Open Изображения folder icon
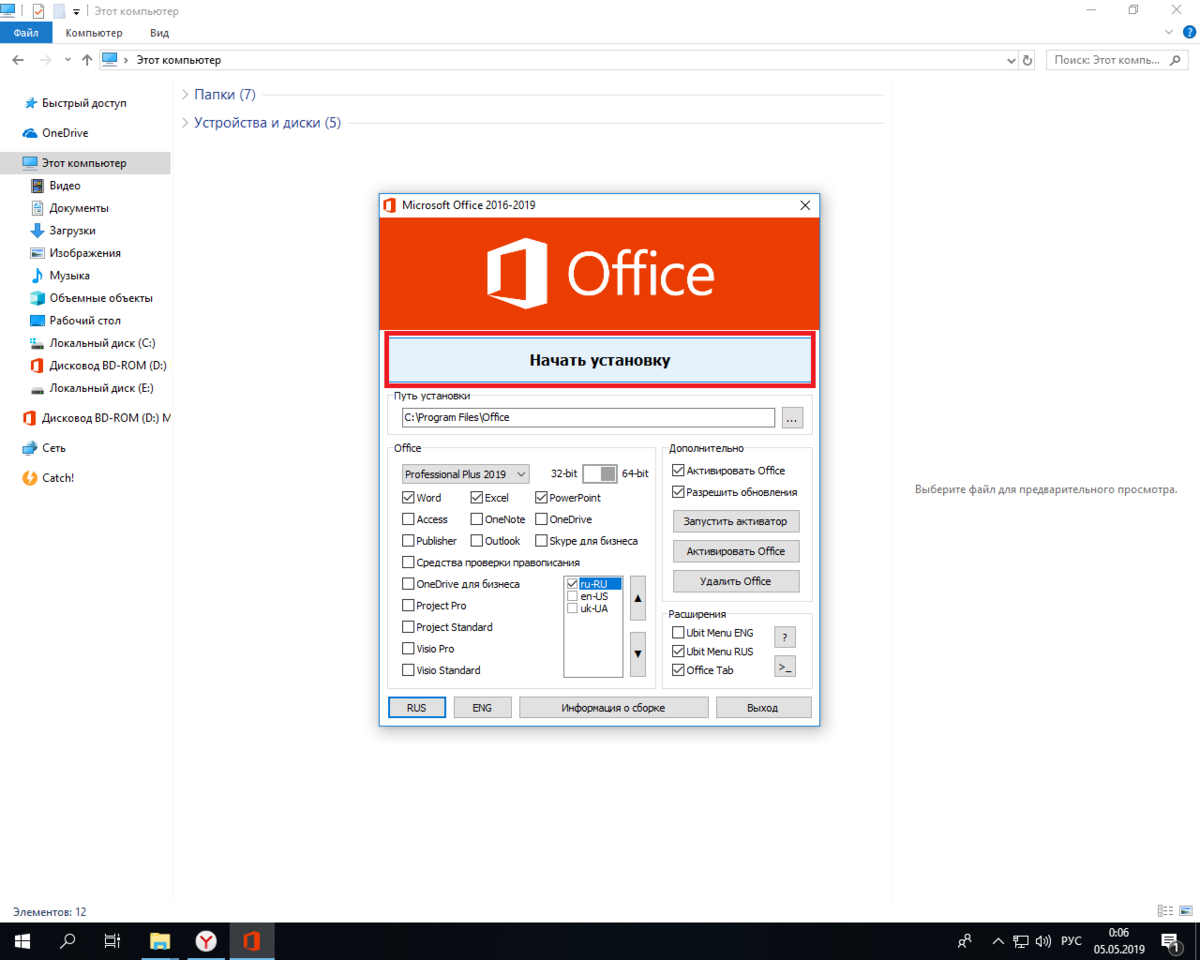The height and width of the screenshot is (960, 1200). (x=38, y=253)
